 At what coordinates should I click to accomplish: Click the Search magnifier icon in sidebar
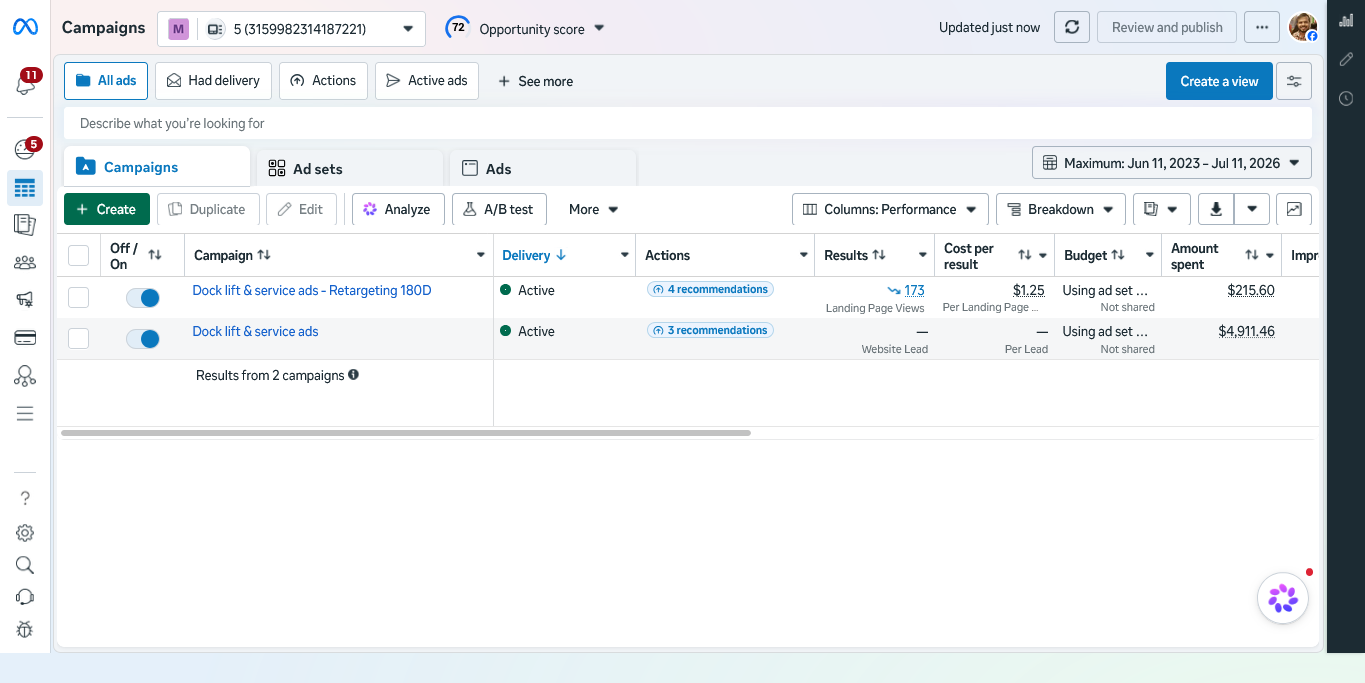25,565
